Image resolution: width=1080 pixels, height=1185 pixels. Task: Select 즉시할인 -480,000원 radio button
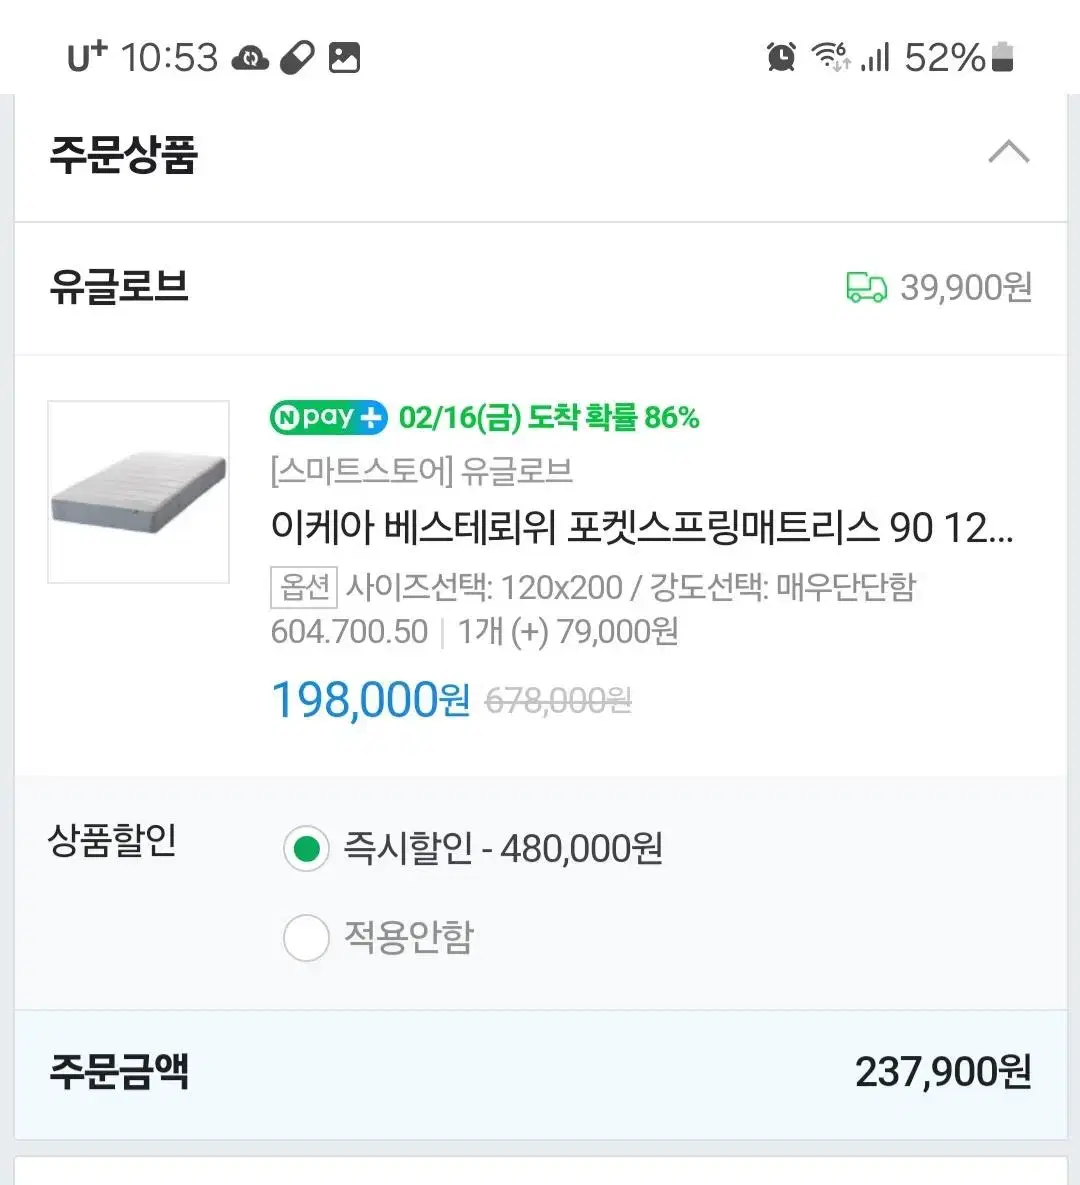[306, 849]
